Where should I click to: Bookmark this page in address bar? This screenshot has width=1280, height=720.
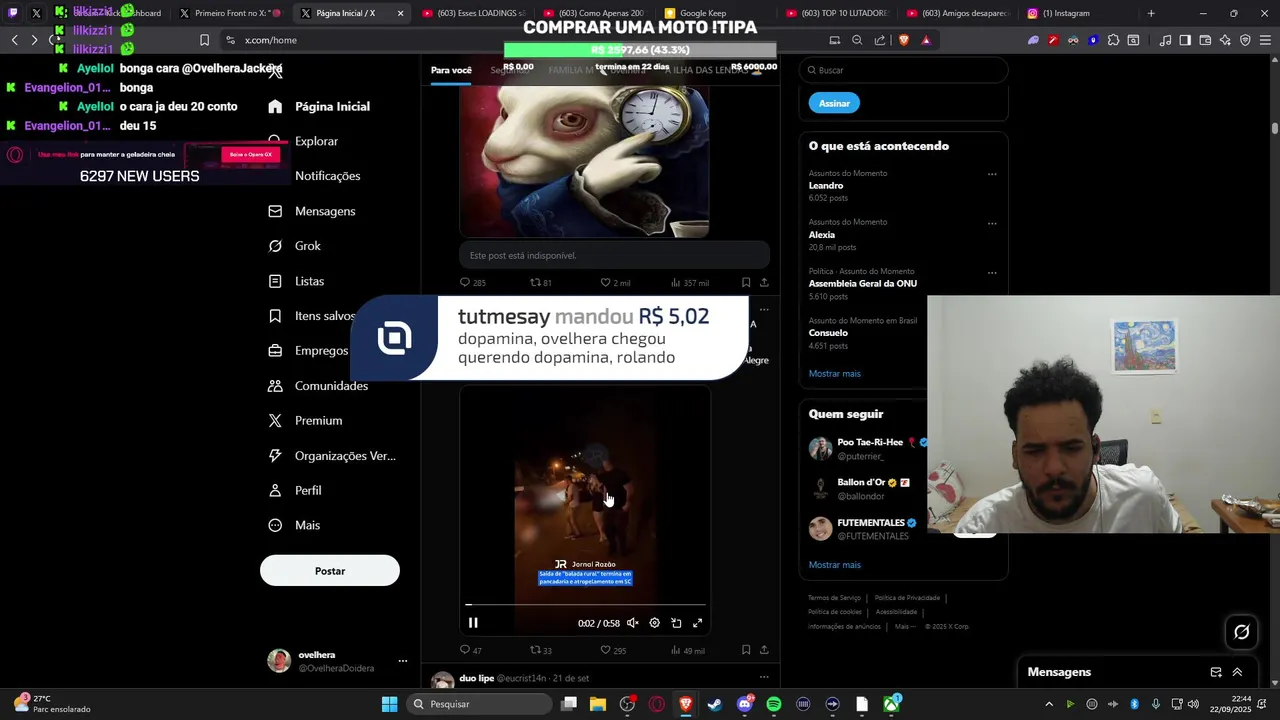(x=204, y=40)
